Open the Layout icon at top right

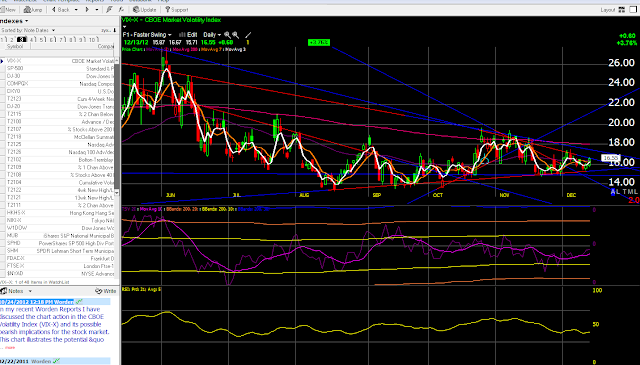(622, 10)
